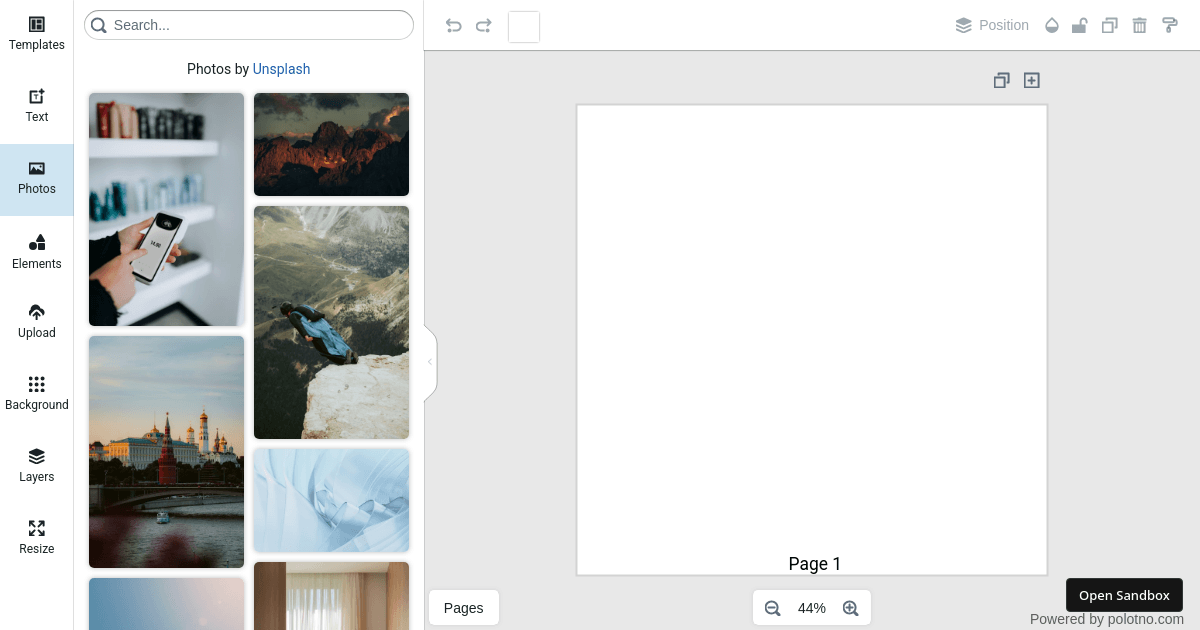Select the Photos side panel tab

tap(36, 180)
